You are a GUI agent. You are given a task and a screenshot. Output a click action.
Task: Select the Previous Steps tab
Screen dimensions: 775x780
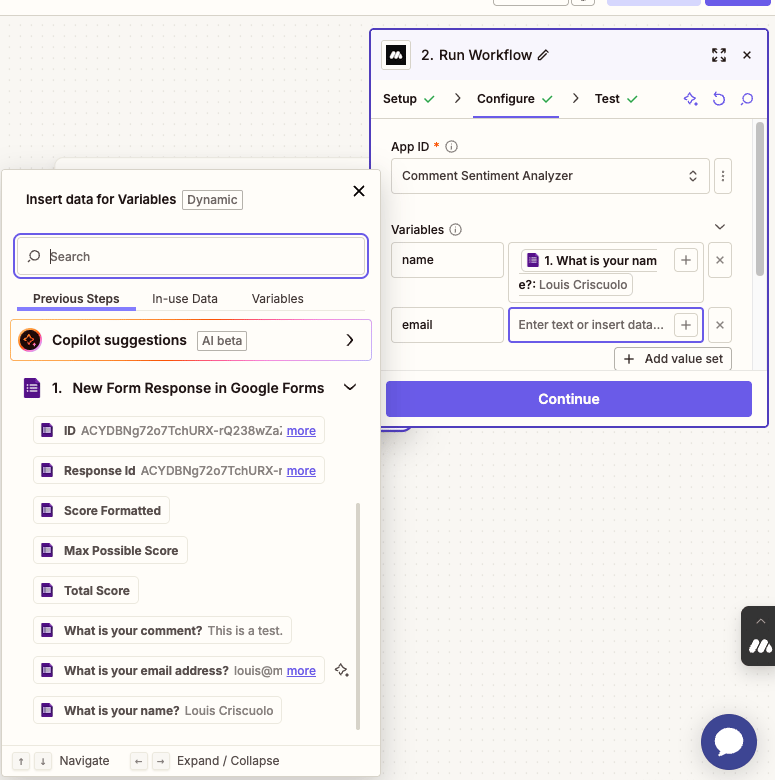click(x=76, y=299)
